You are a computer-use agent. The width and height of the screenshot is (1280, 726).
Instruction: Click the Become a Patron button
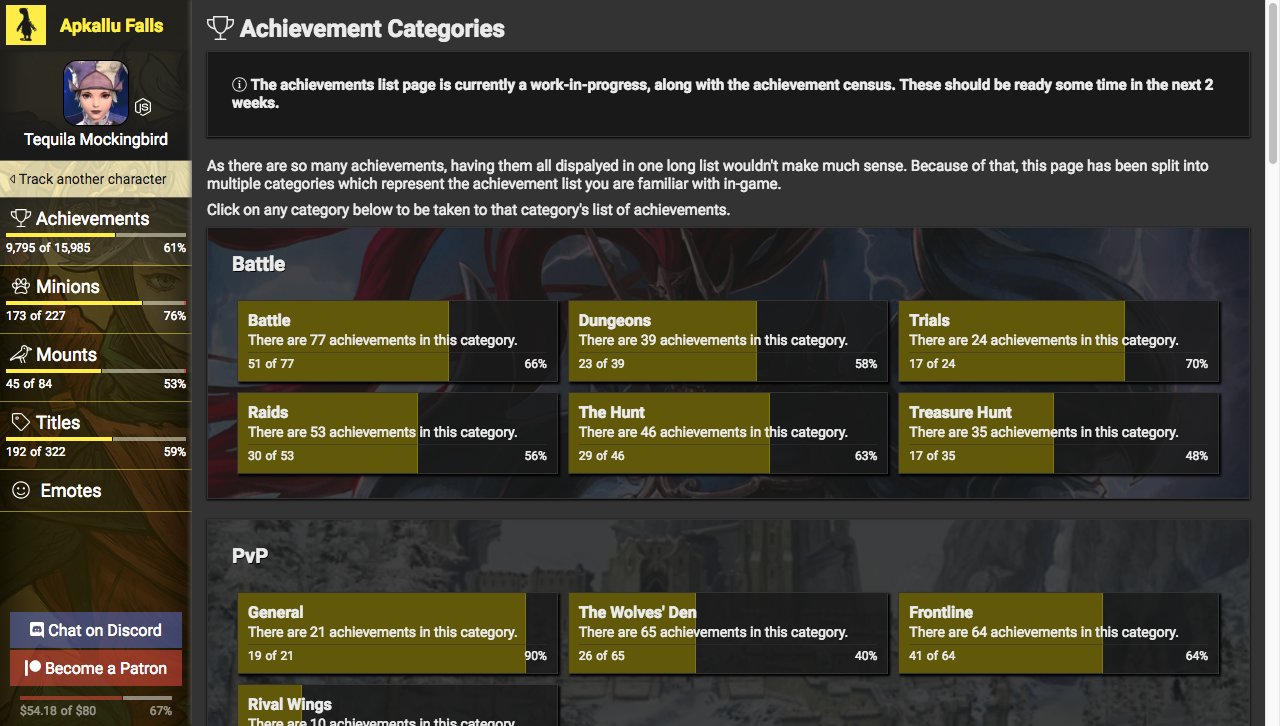(96, 668)
